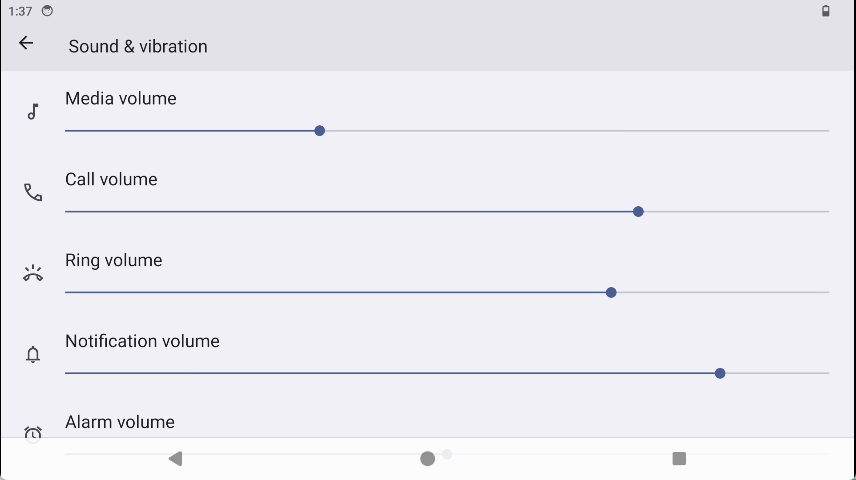Select the Notification volume label

pos(142,341)
